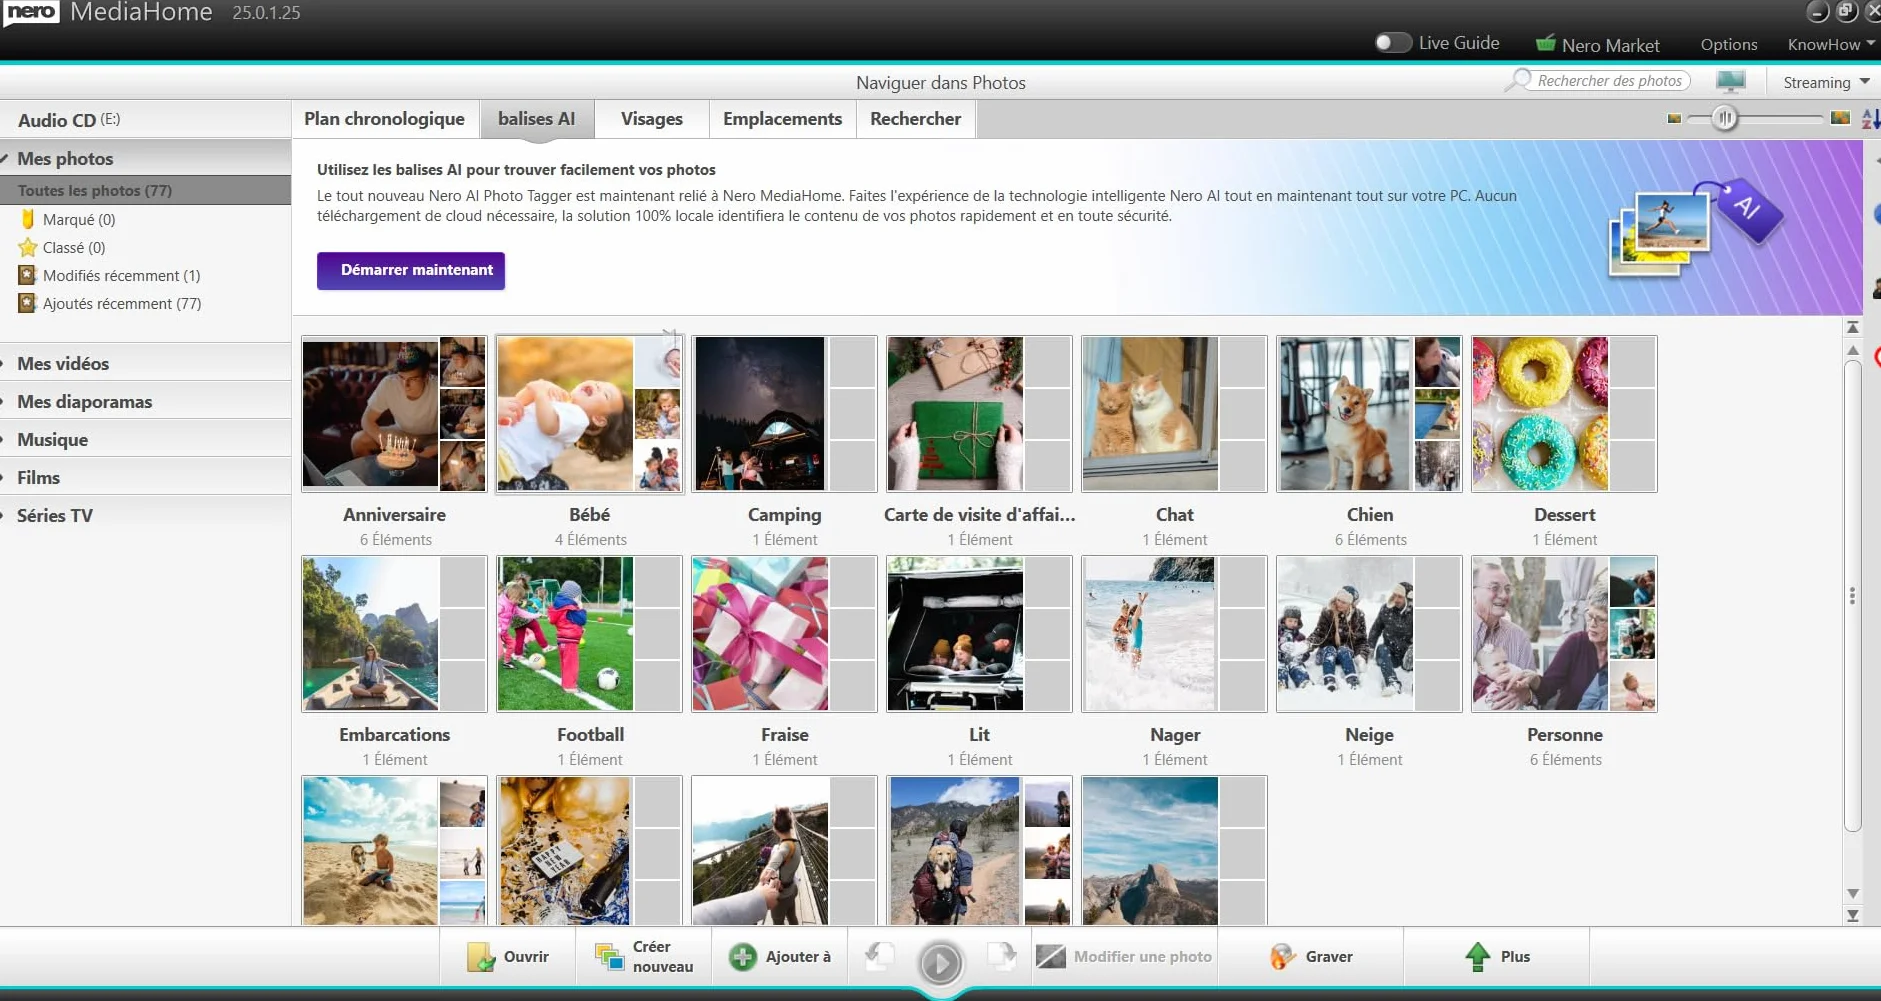
Task: Open the Chien tag album
Action: [x=1369, y=414]
